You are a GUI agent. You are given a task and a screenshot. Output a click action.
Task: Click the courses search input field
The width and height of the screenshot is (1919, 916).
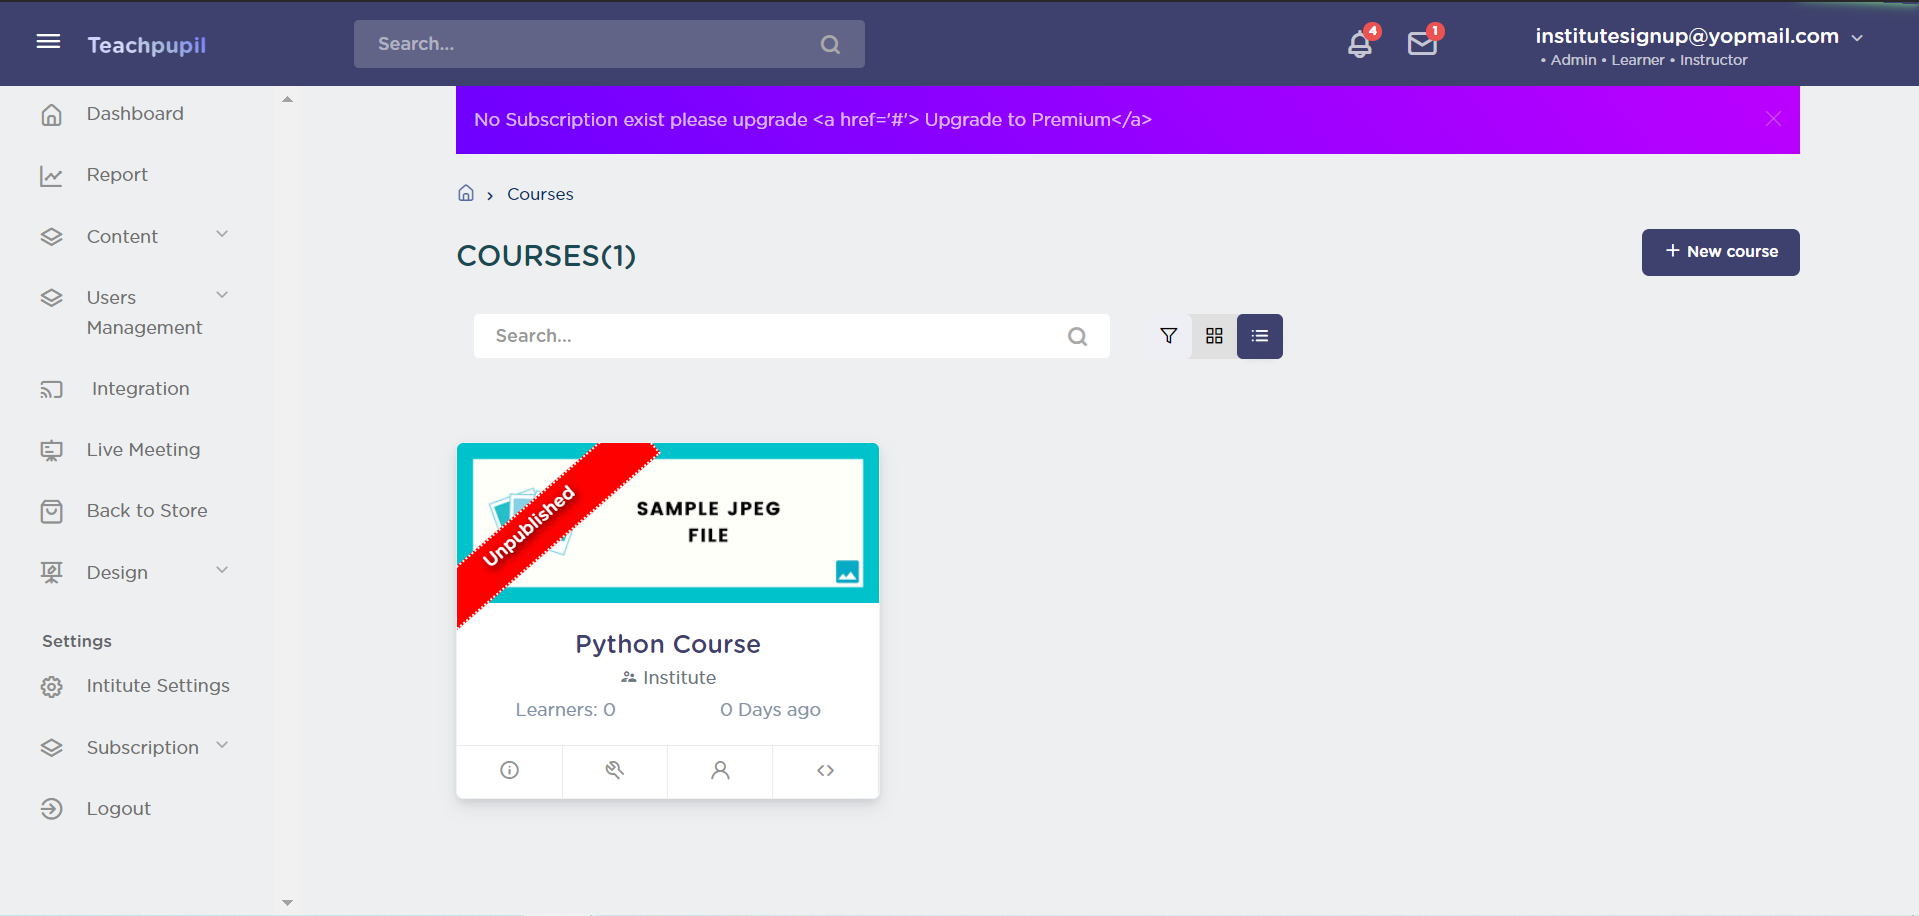coord(770,336)
